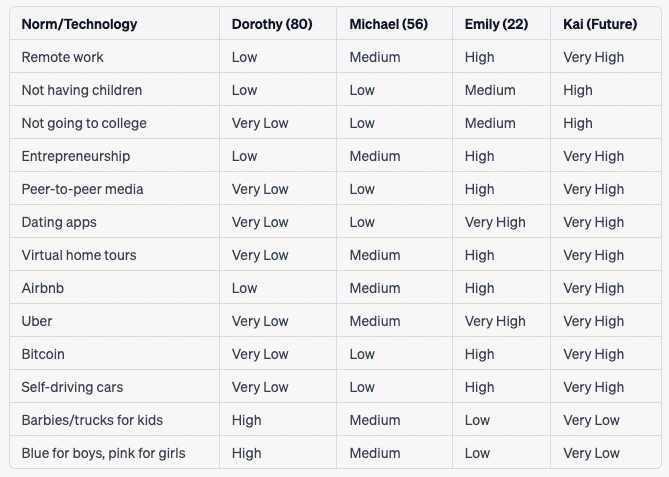Click the Airbnb row label
The width and height of the screenshot is (669, 477).
43,288
